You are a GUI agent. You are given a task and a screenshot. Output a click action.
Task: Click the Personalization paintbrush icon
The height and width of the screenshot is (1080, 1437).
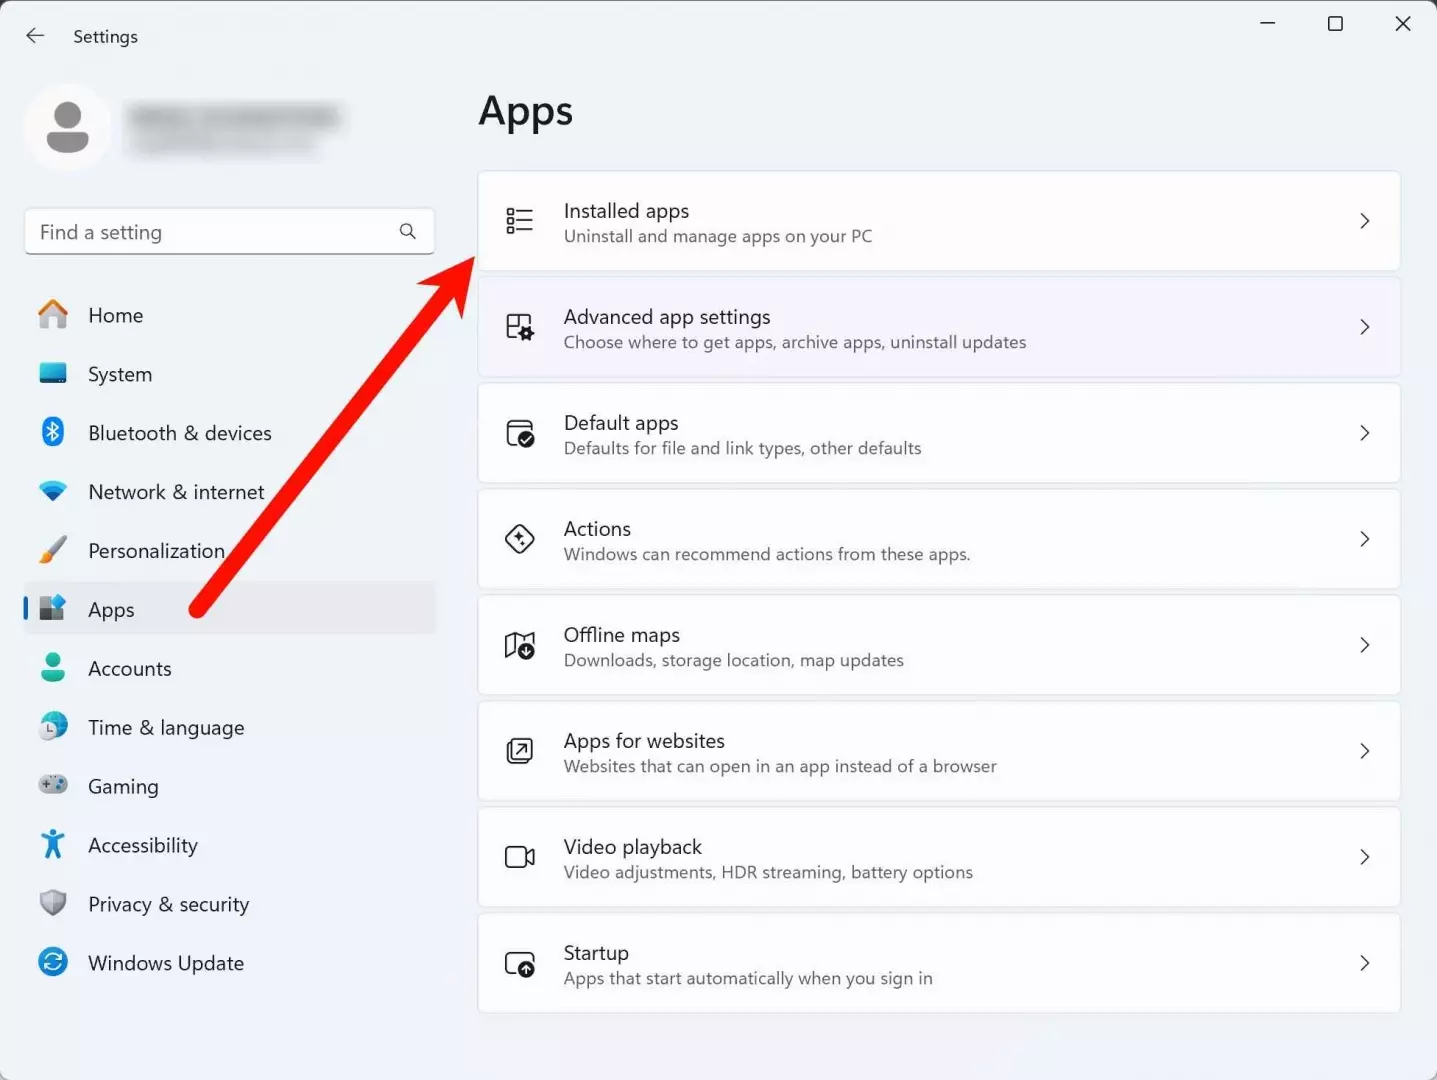click(x=53, y=550)
